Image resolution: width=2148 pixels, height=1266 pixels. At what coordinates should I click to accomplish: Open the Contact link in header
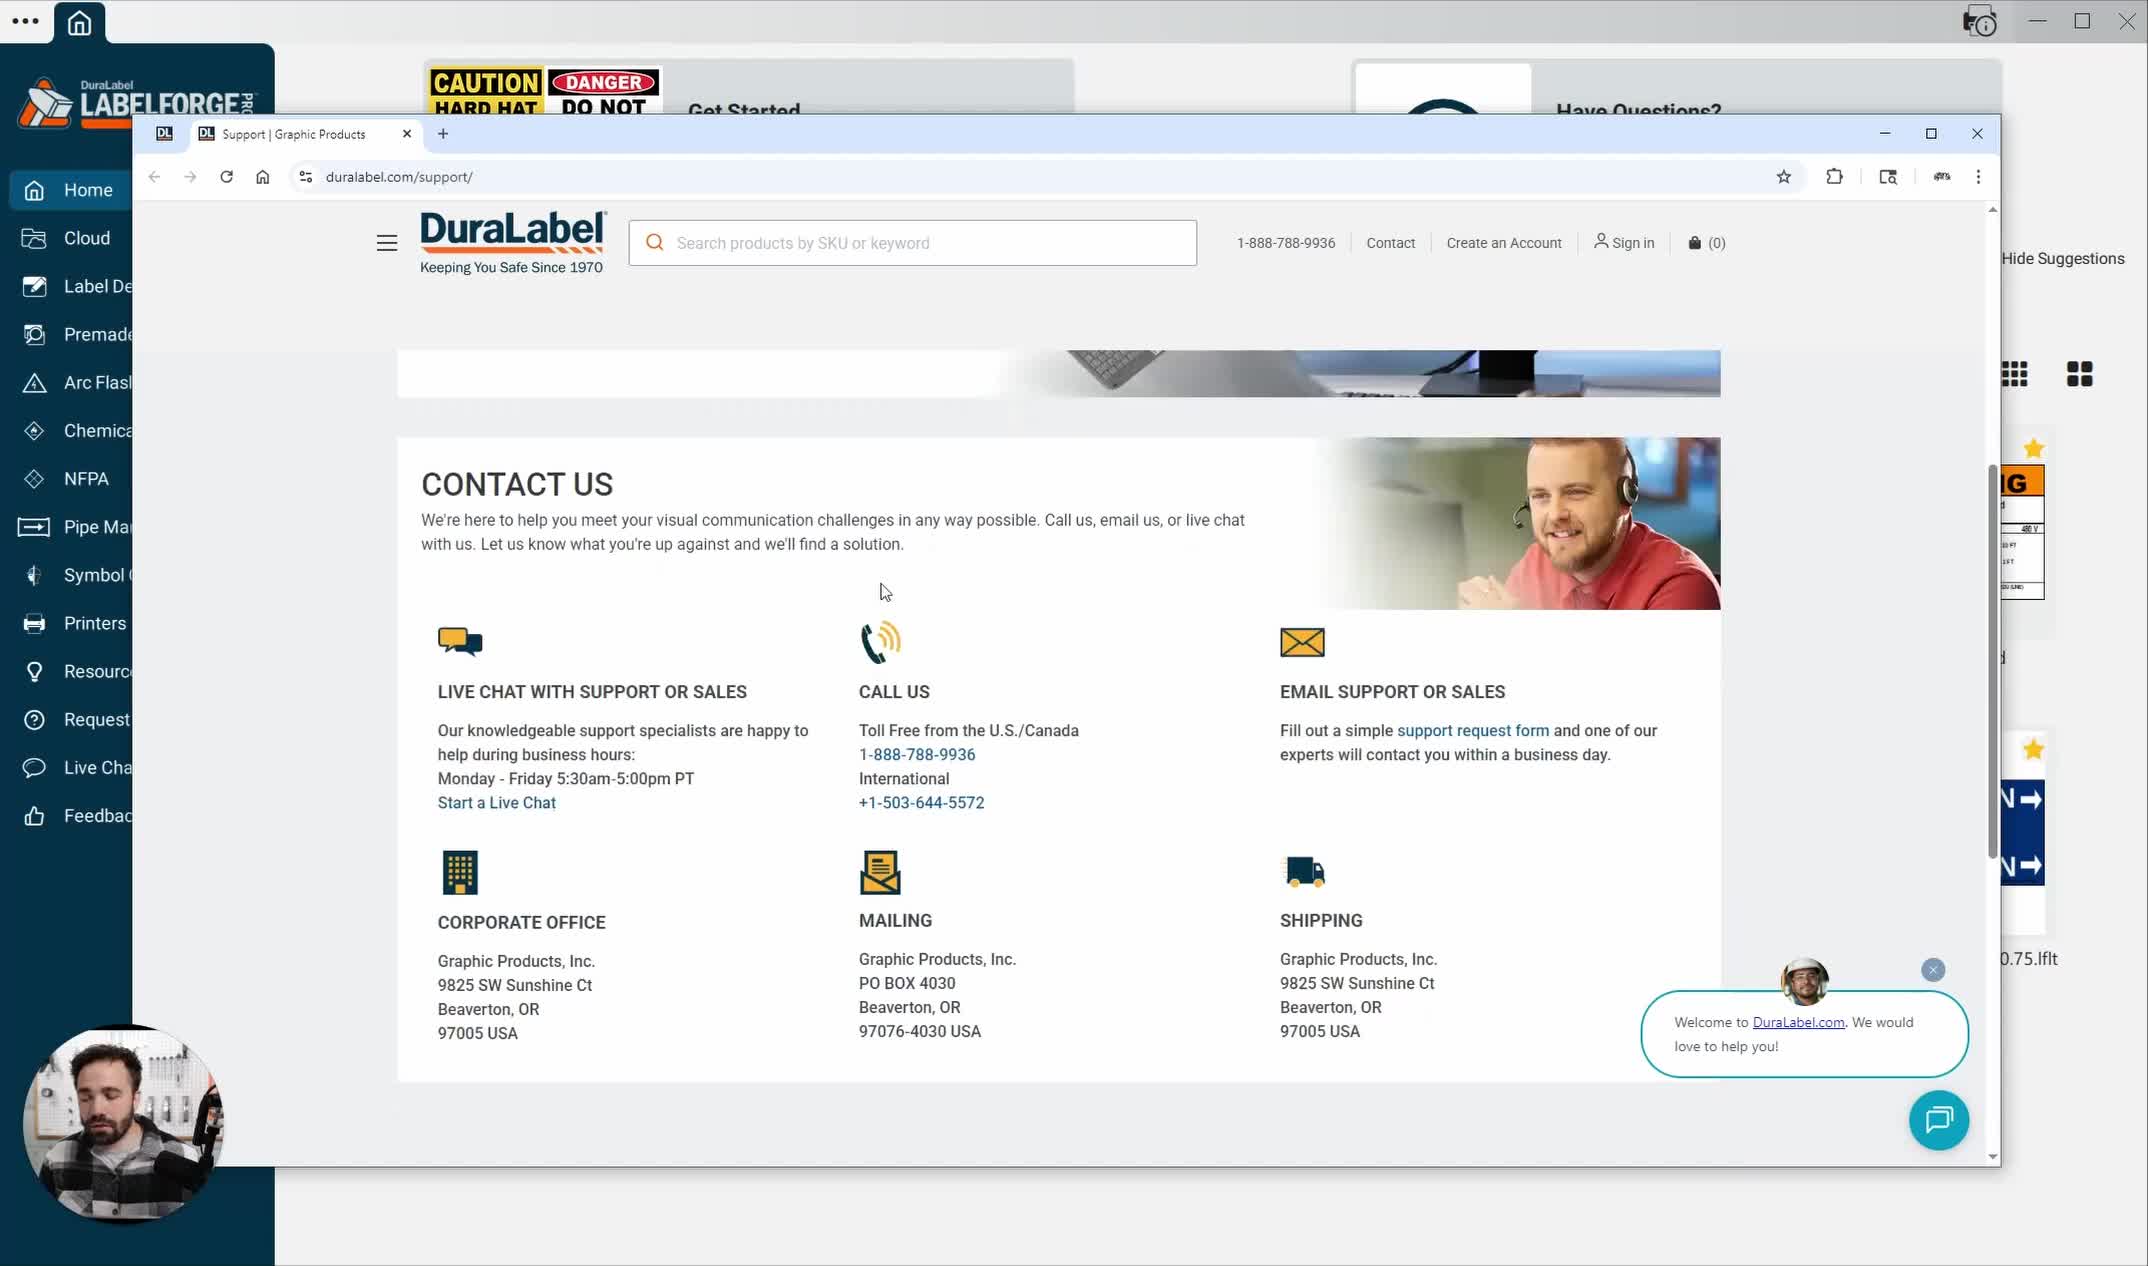(x=1391, y=243)
